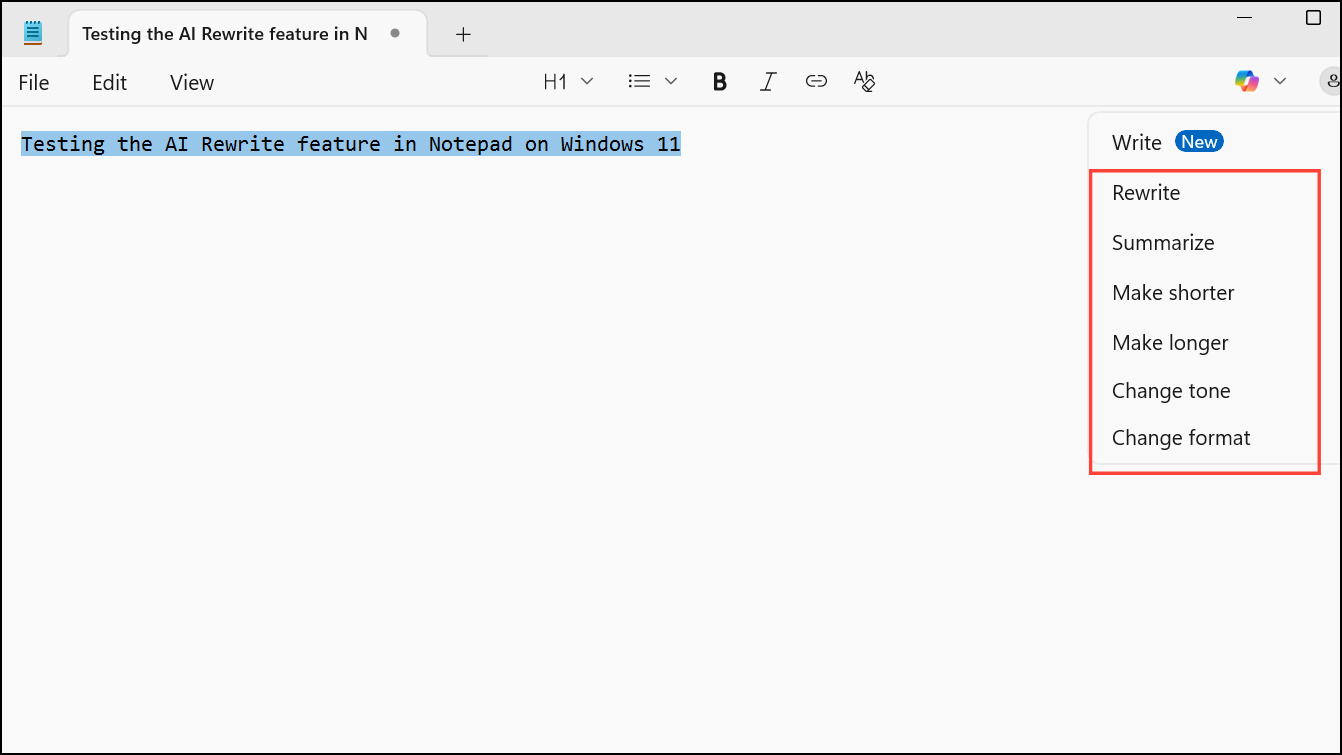This screenshot has height=755, width=1342.
Task: Close the tab via the unsaved dot
Action: tap(395, 33)
